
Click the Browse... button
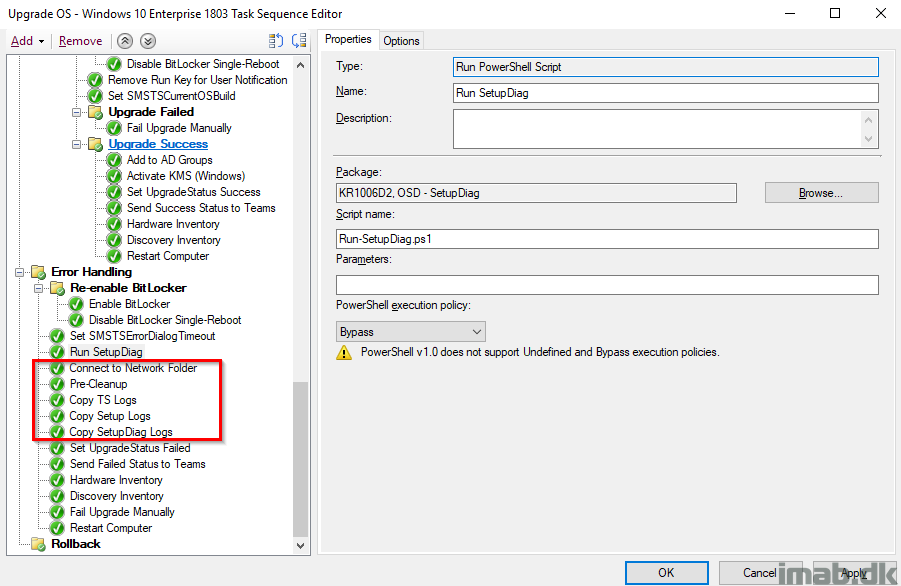click(821, 193)
